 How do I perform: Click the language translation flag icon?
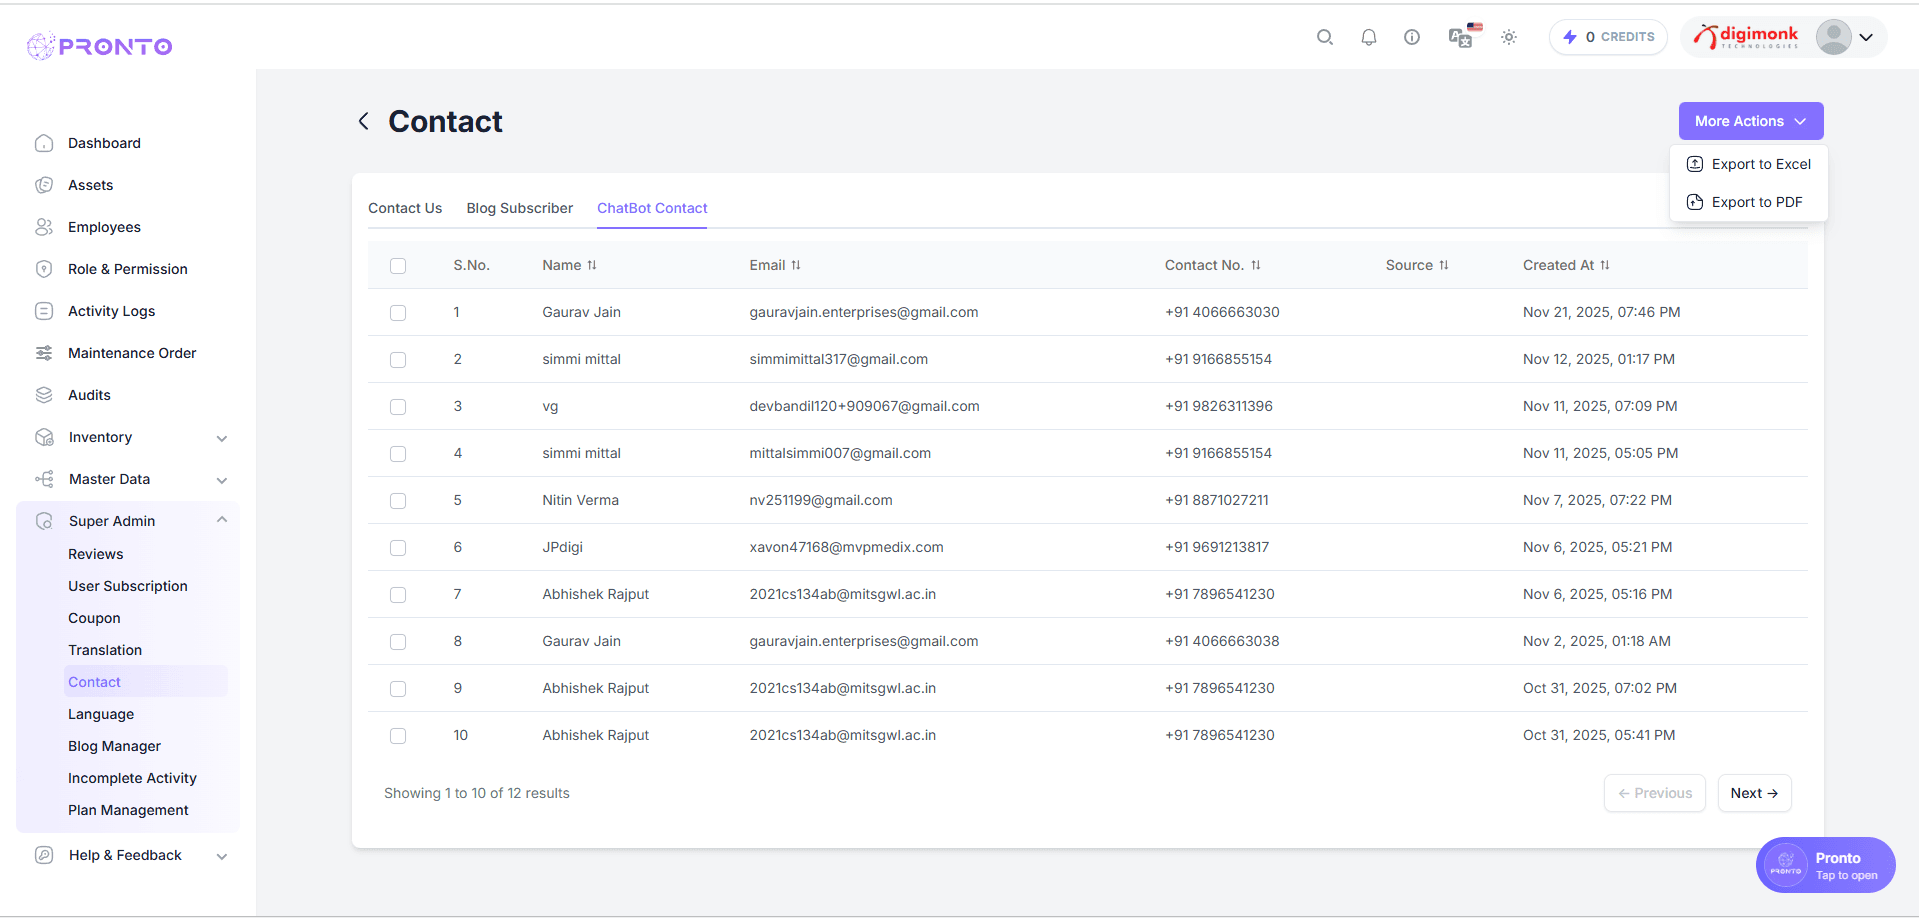coord(1461,36)
